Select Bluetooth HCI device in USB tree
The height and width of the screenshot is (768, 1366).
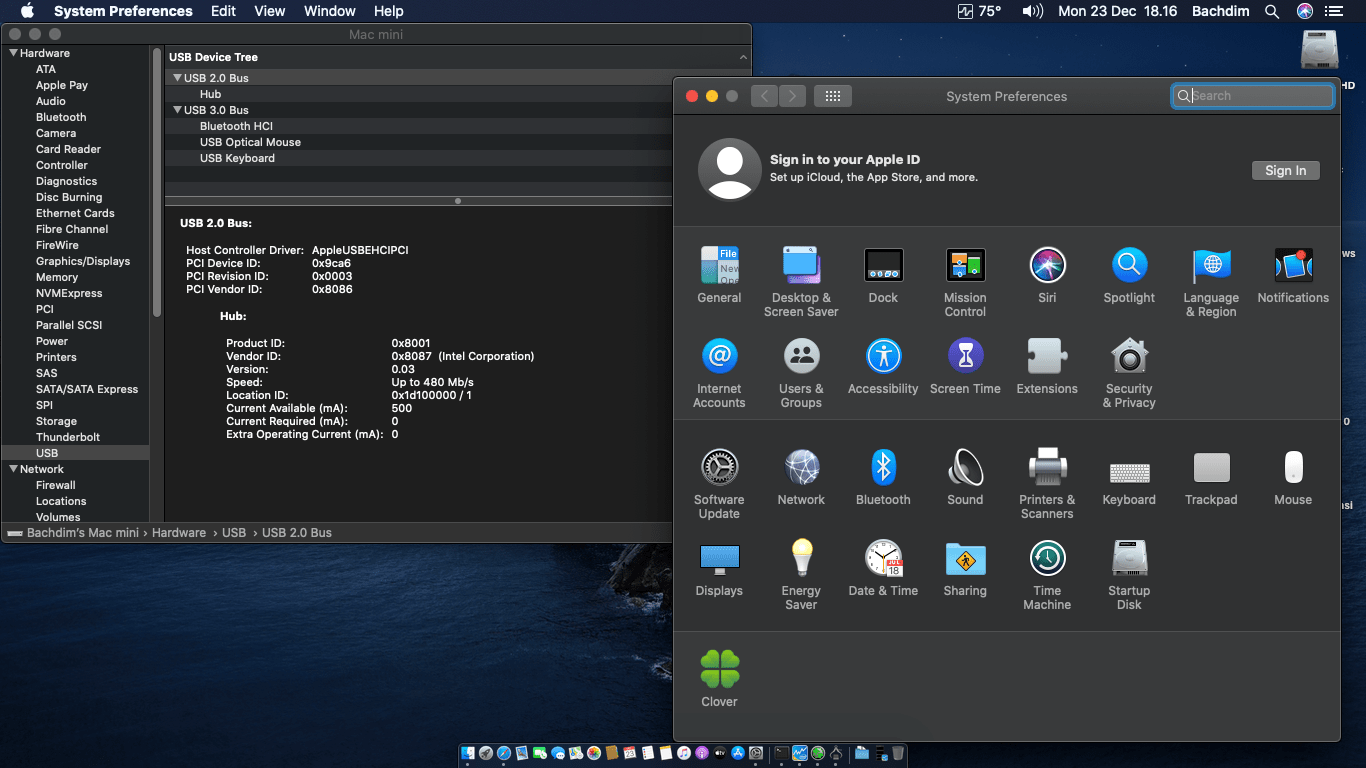236,126
